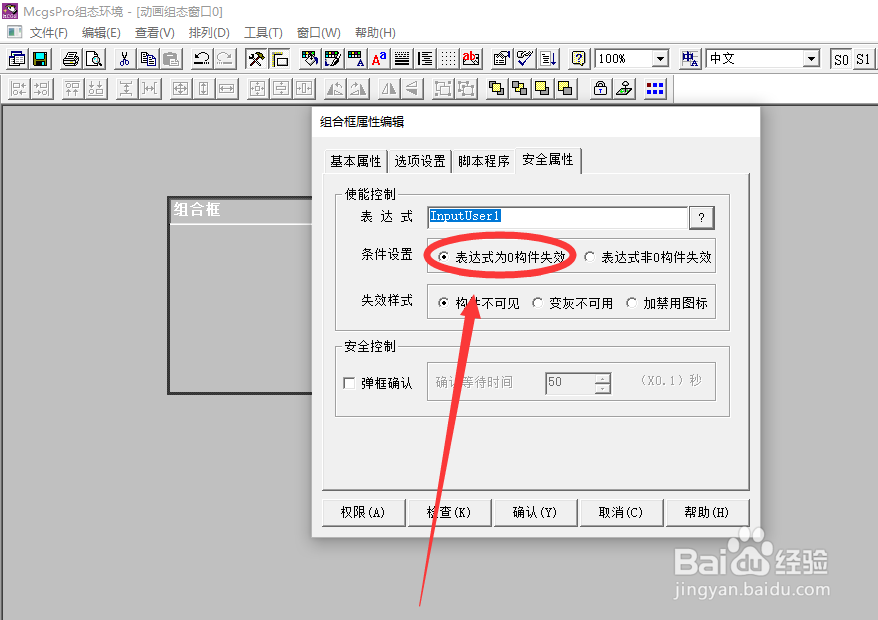The width and height of the screenshot is (878, 620).
Task: Select the 安全属性 tab
Action: pos(548,160)
